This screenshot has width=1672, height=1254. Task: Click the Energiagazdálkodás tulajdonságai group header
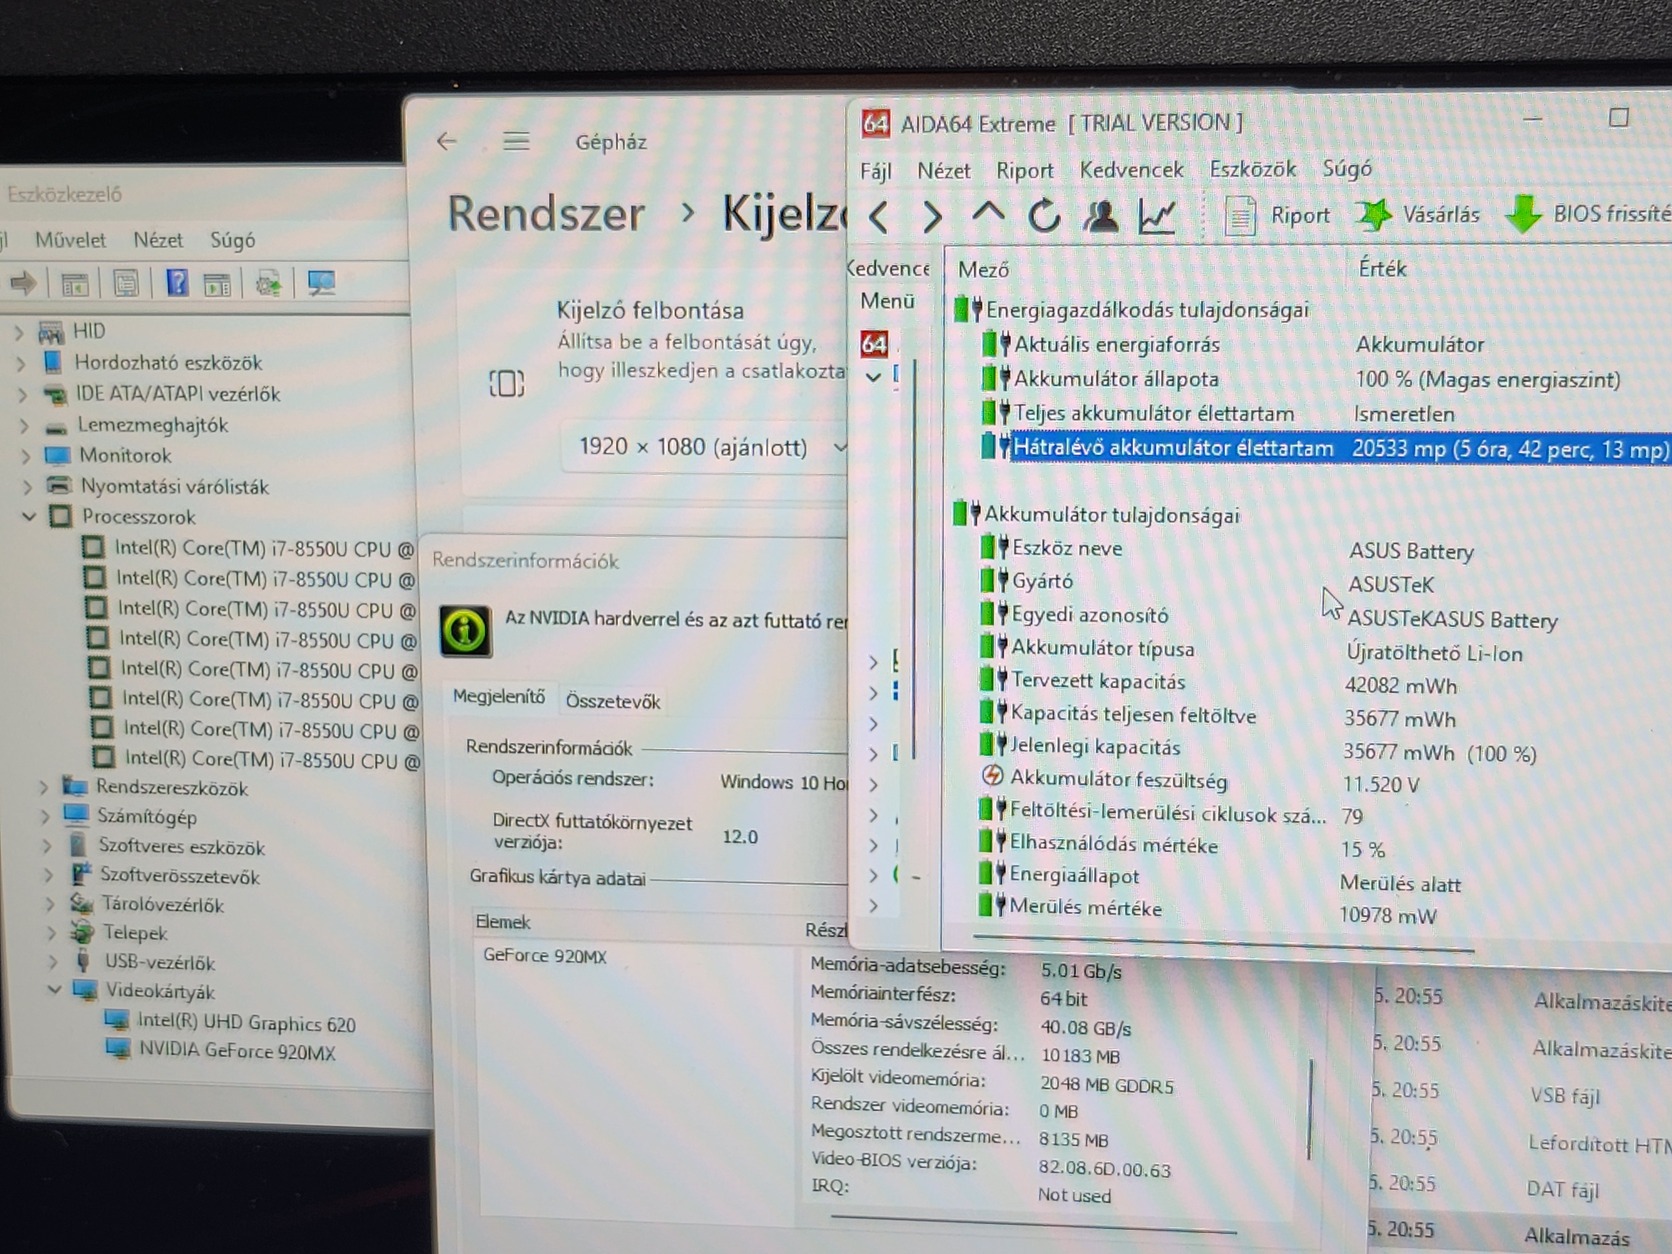click(x=1132, y=310)
